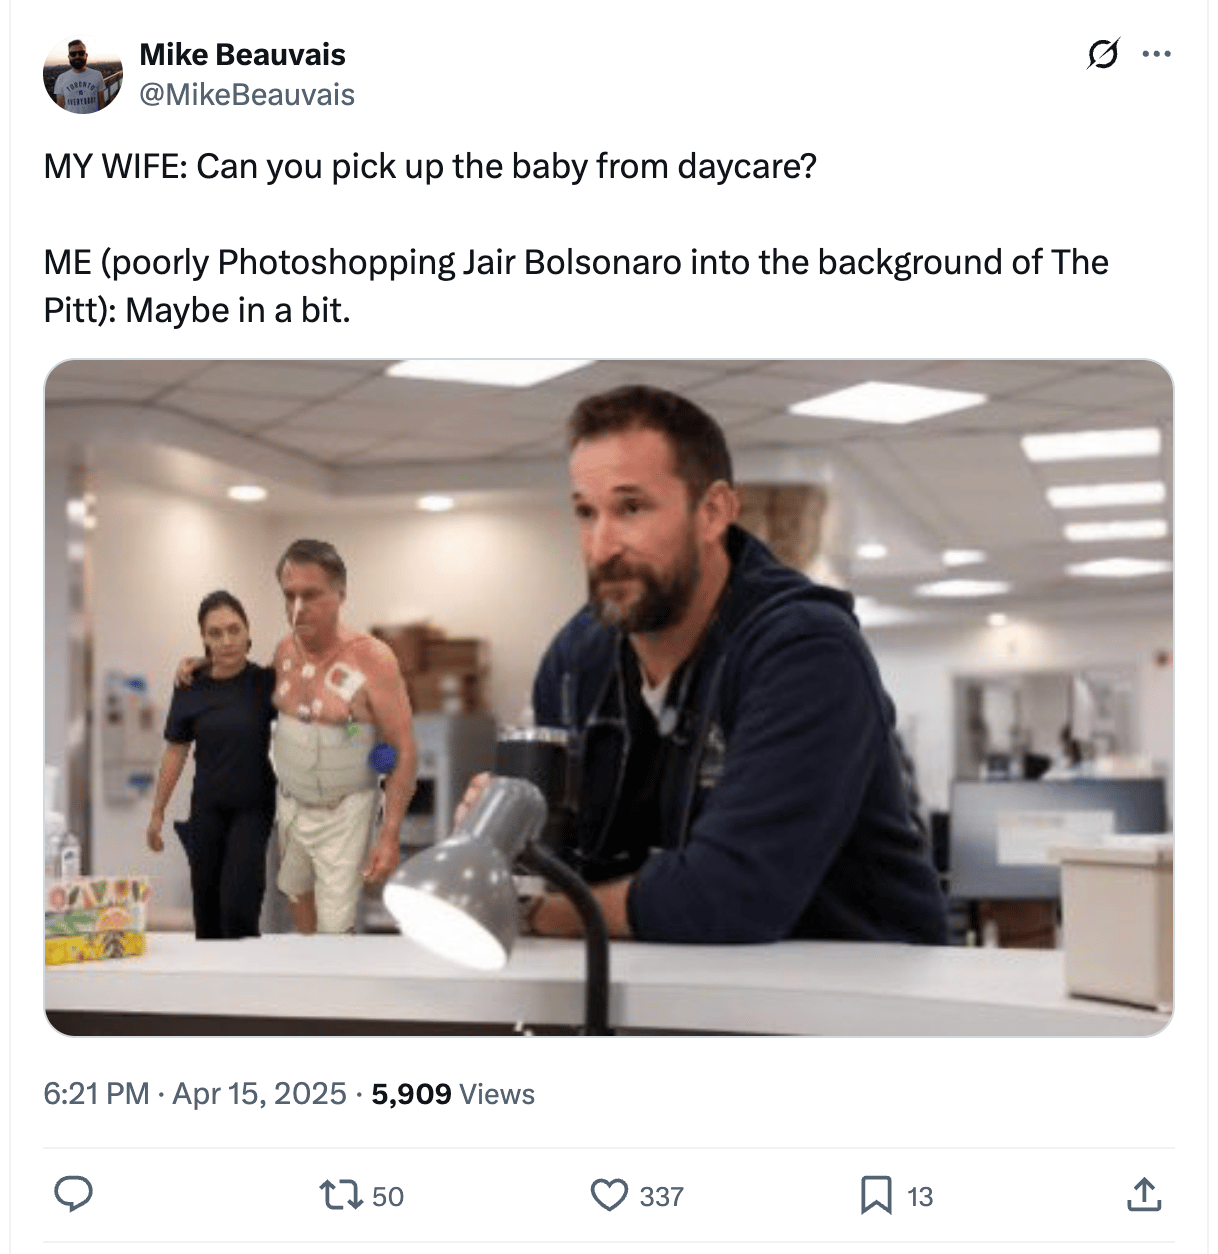Like the post with heart icon
Screen dimensions: 1218x1254
click(x=609, y=1195)
